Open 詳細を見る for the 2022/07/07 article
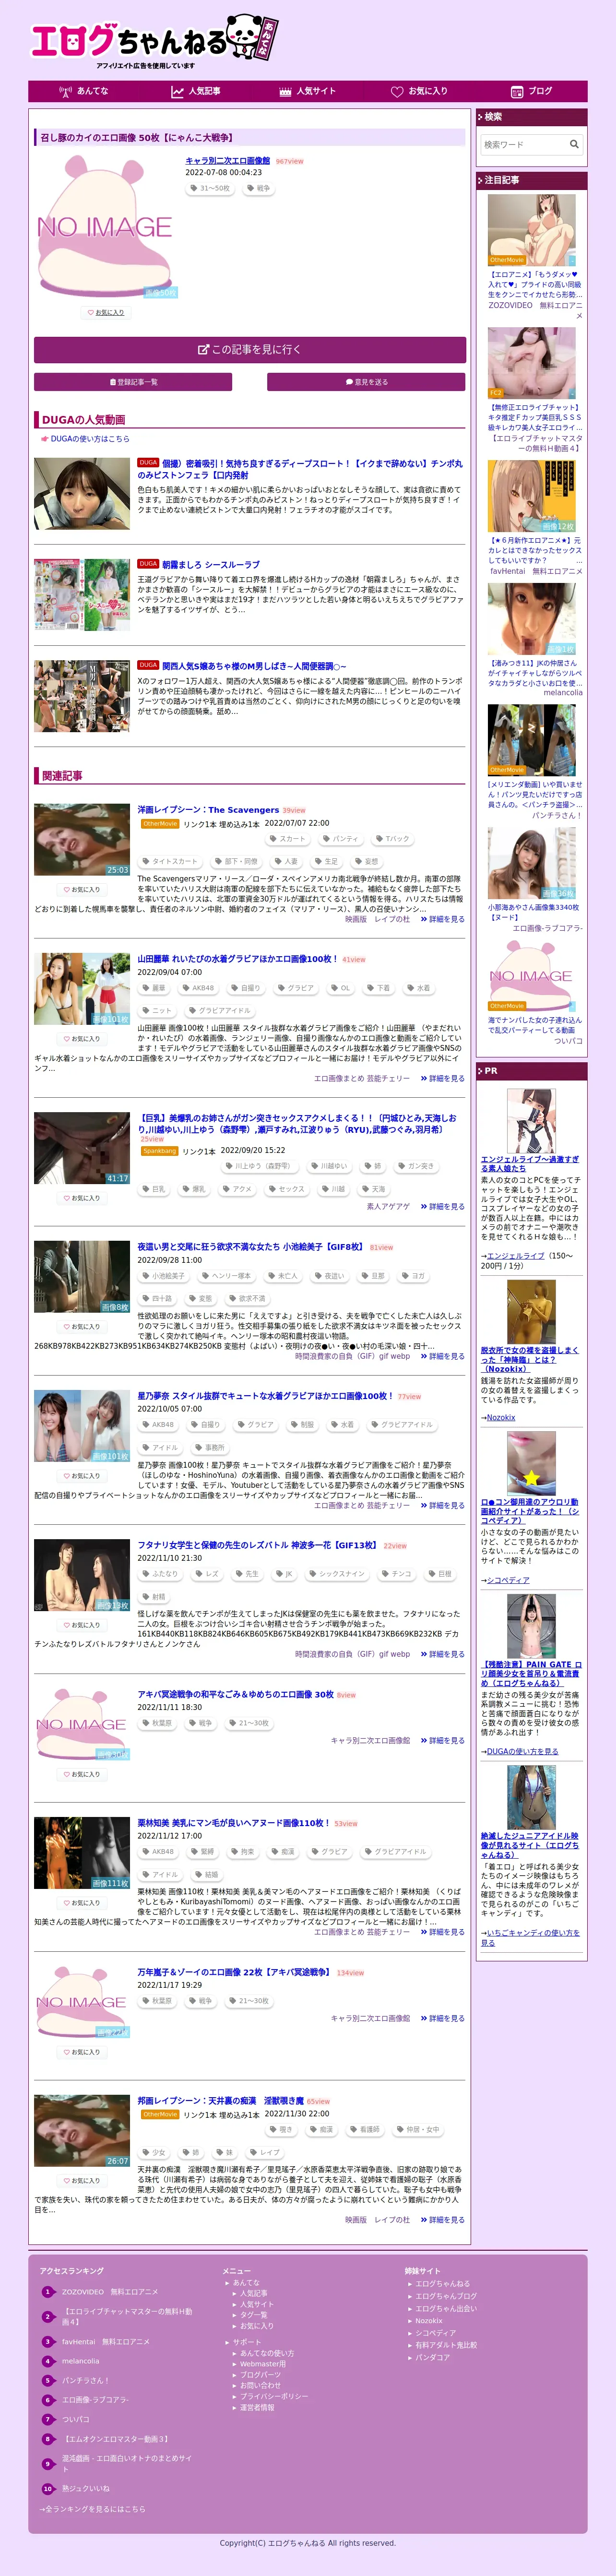This screenshot has height=2576, width=616. 443,919
